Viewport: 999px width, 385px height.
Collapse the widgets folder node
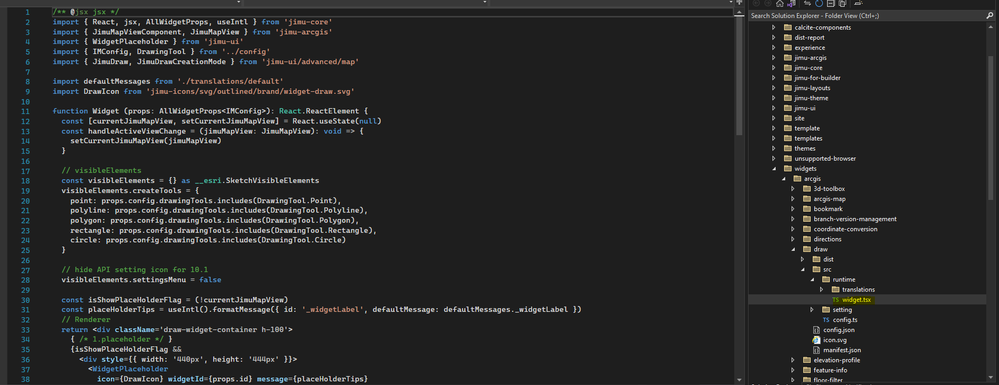(x=774, y=169)
